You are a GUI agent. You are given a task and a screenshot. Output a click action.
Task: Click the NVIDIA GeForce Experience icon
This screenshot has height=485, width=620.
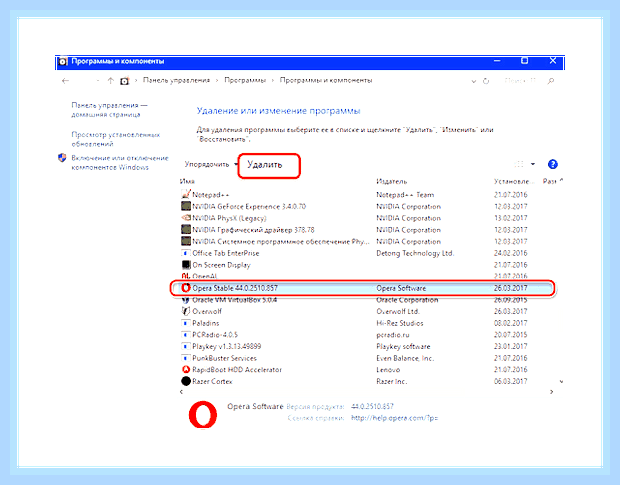coord(185,206)
